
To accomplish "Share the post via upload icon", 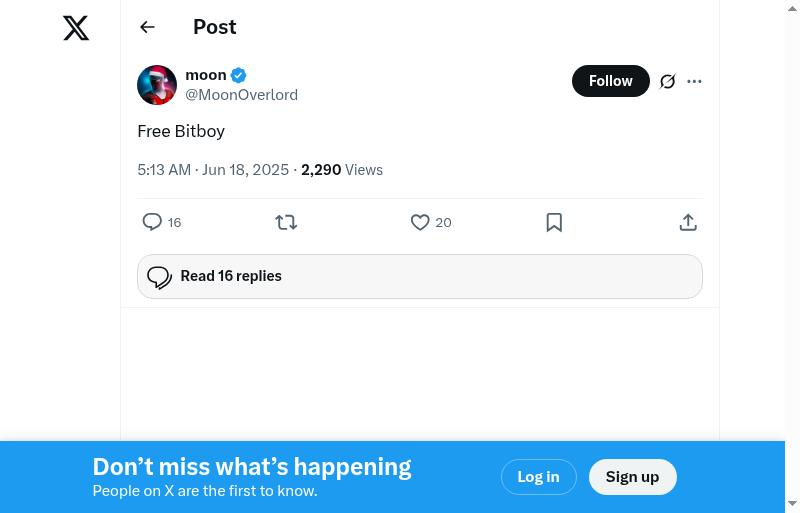I will pyautogui.click(x=688, y=222).
